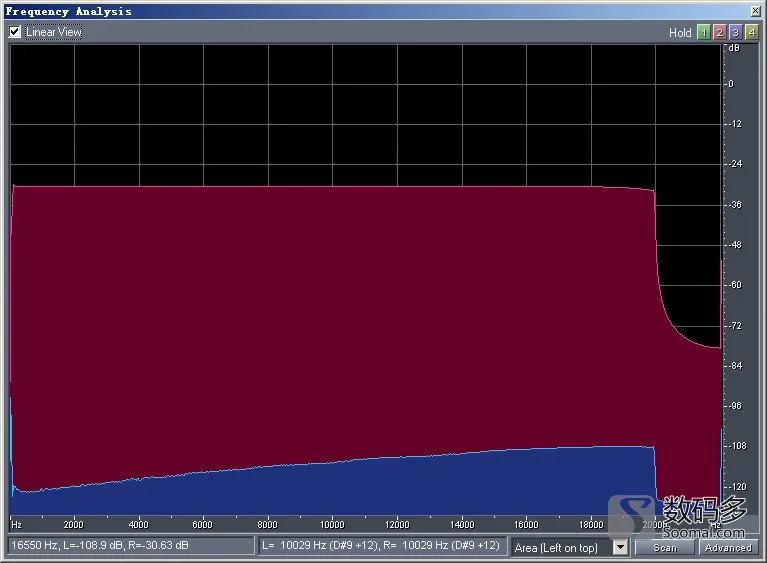Click the -108 dB scale label
Viewport: 767px width, 563px height.
point(737,446)
